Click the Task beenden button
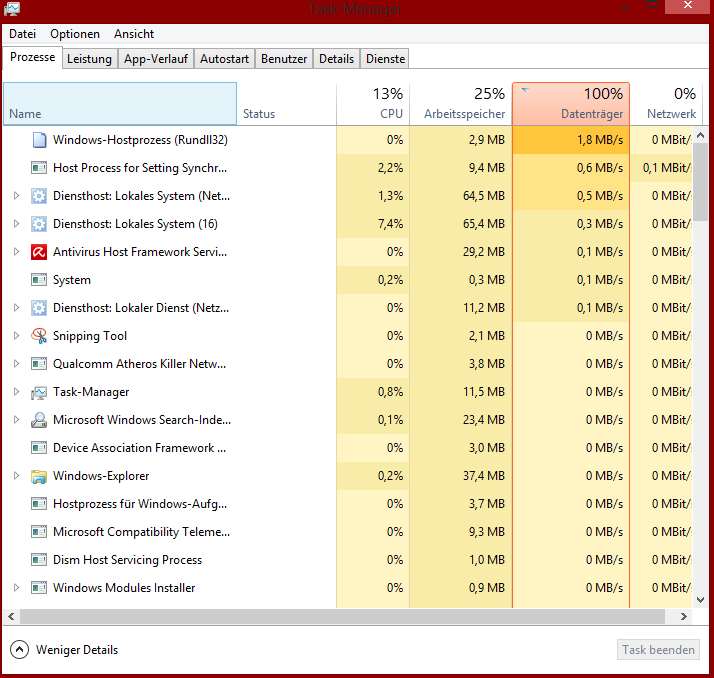Image resolution: width=714 pixels, height=678 pixels. (x=658, y=650)
